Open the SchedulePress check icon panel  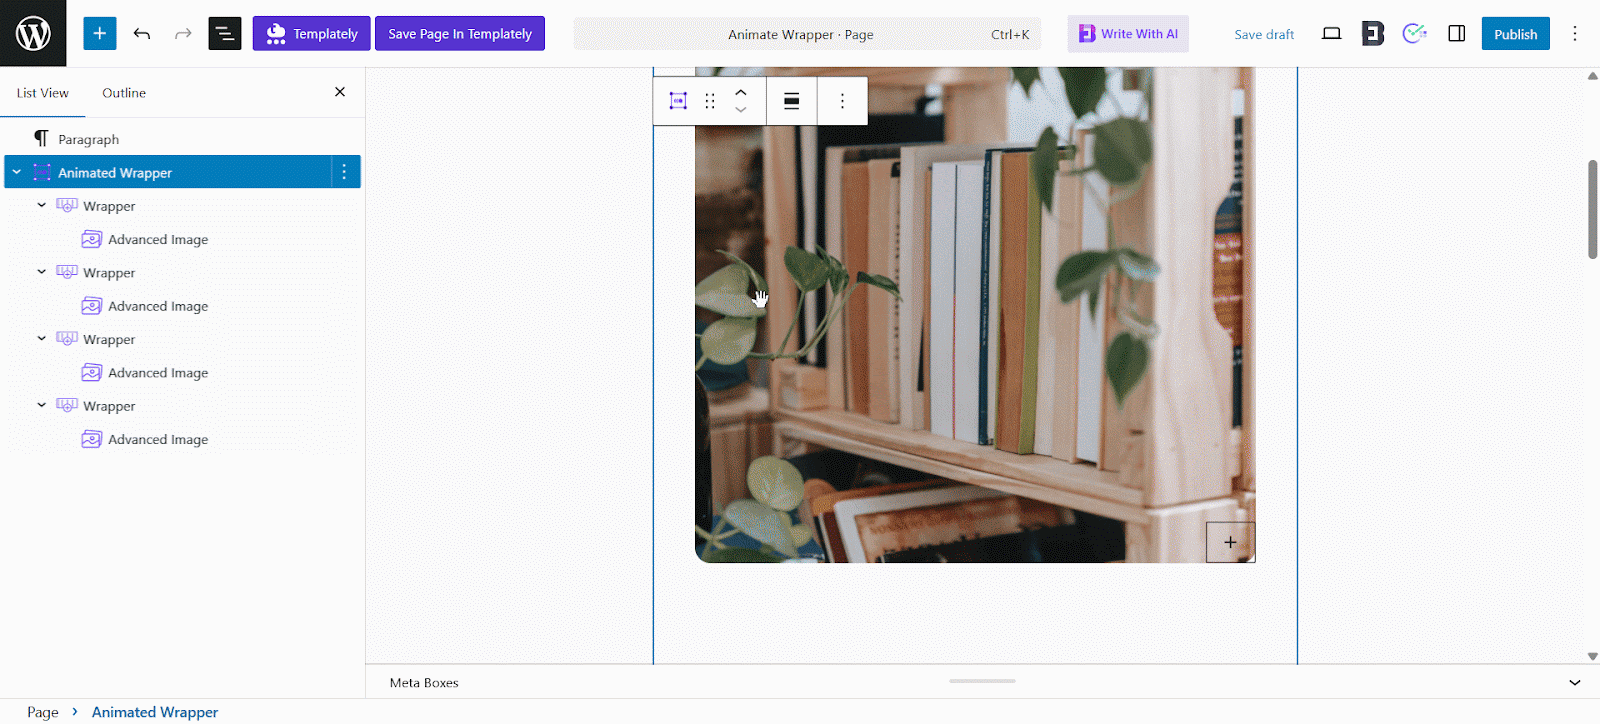(x=1414, y=33)
